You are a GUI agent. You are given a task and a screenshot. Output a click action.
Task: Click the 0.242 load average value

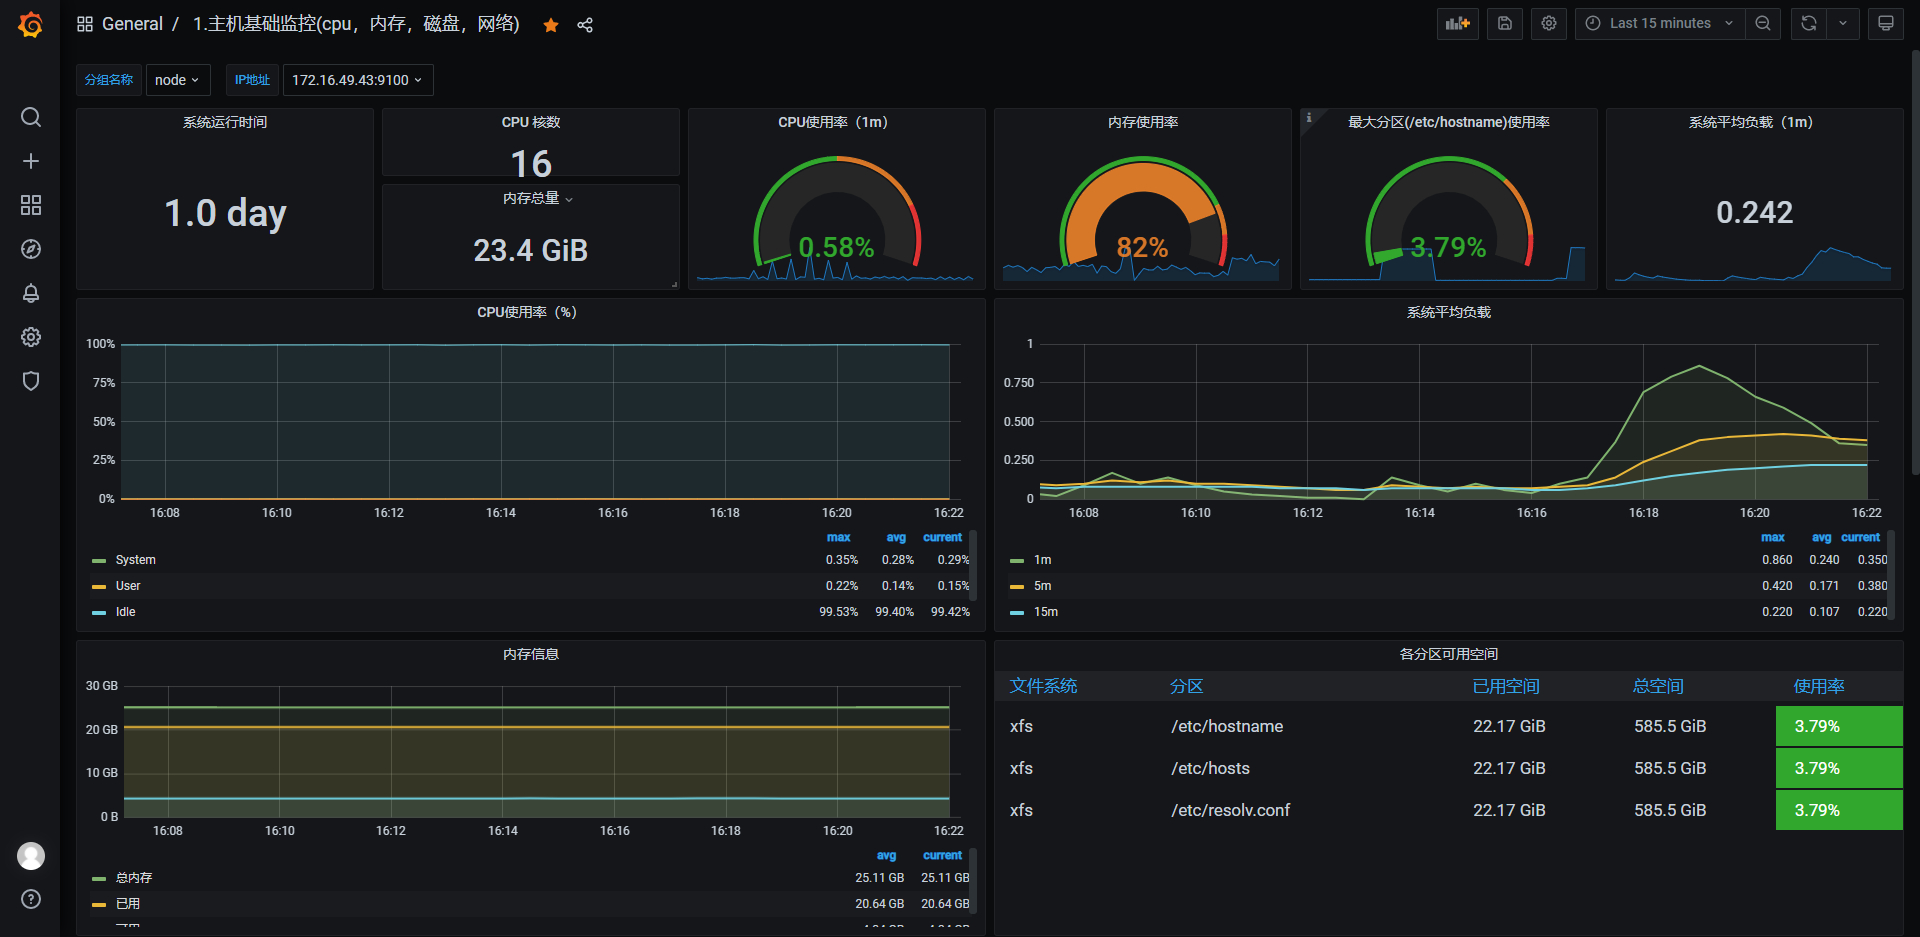click(x=1755, y=212)
